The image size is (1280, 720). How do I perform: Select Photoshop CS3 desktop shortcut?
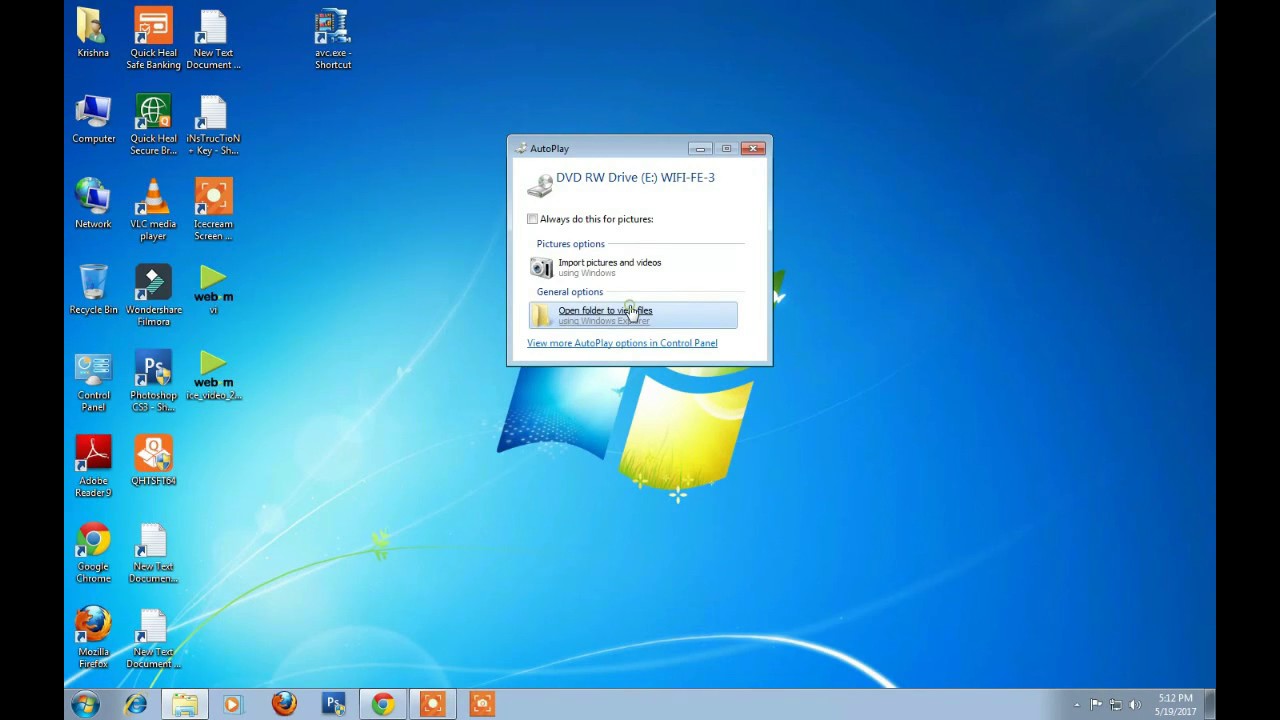point(153,382)
